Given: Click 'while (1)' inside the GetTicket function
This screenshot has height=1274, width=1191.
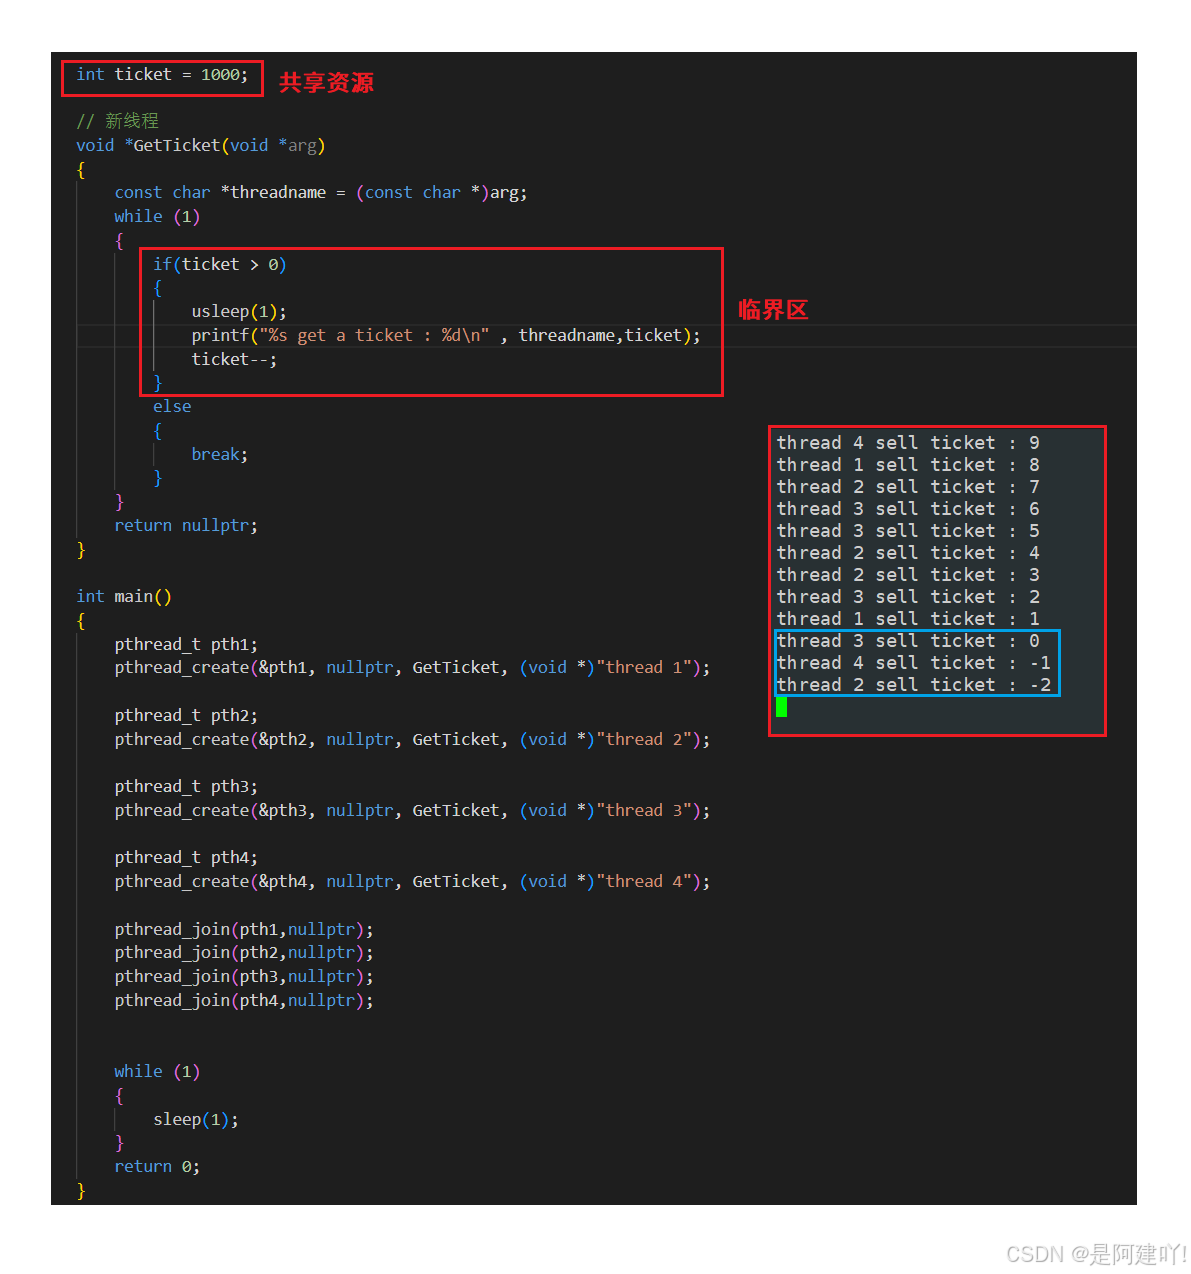Looking at the screenshot, I should (x=157, y=216).
